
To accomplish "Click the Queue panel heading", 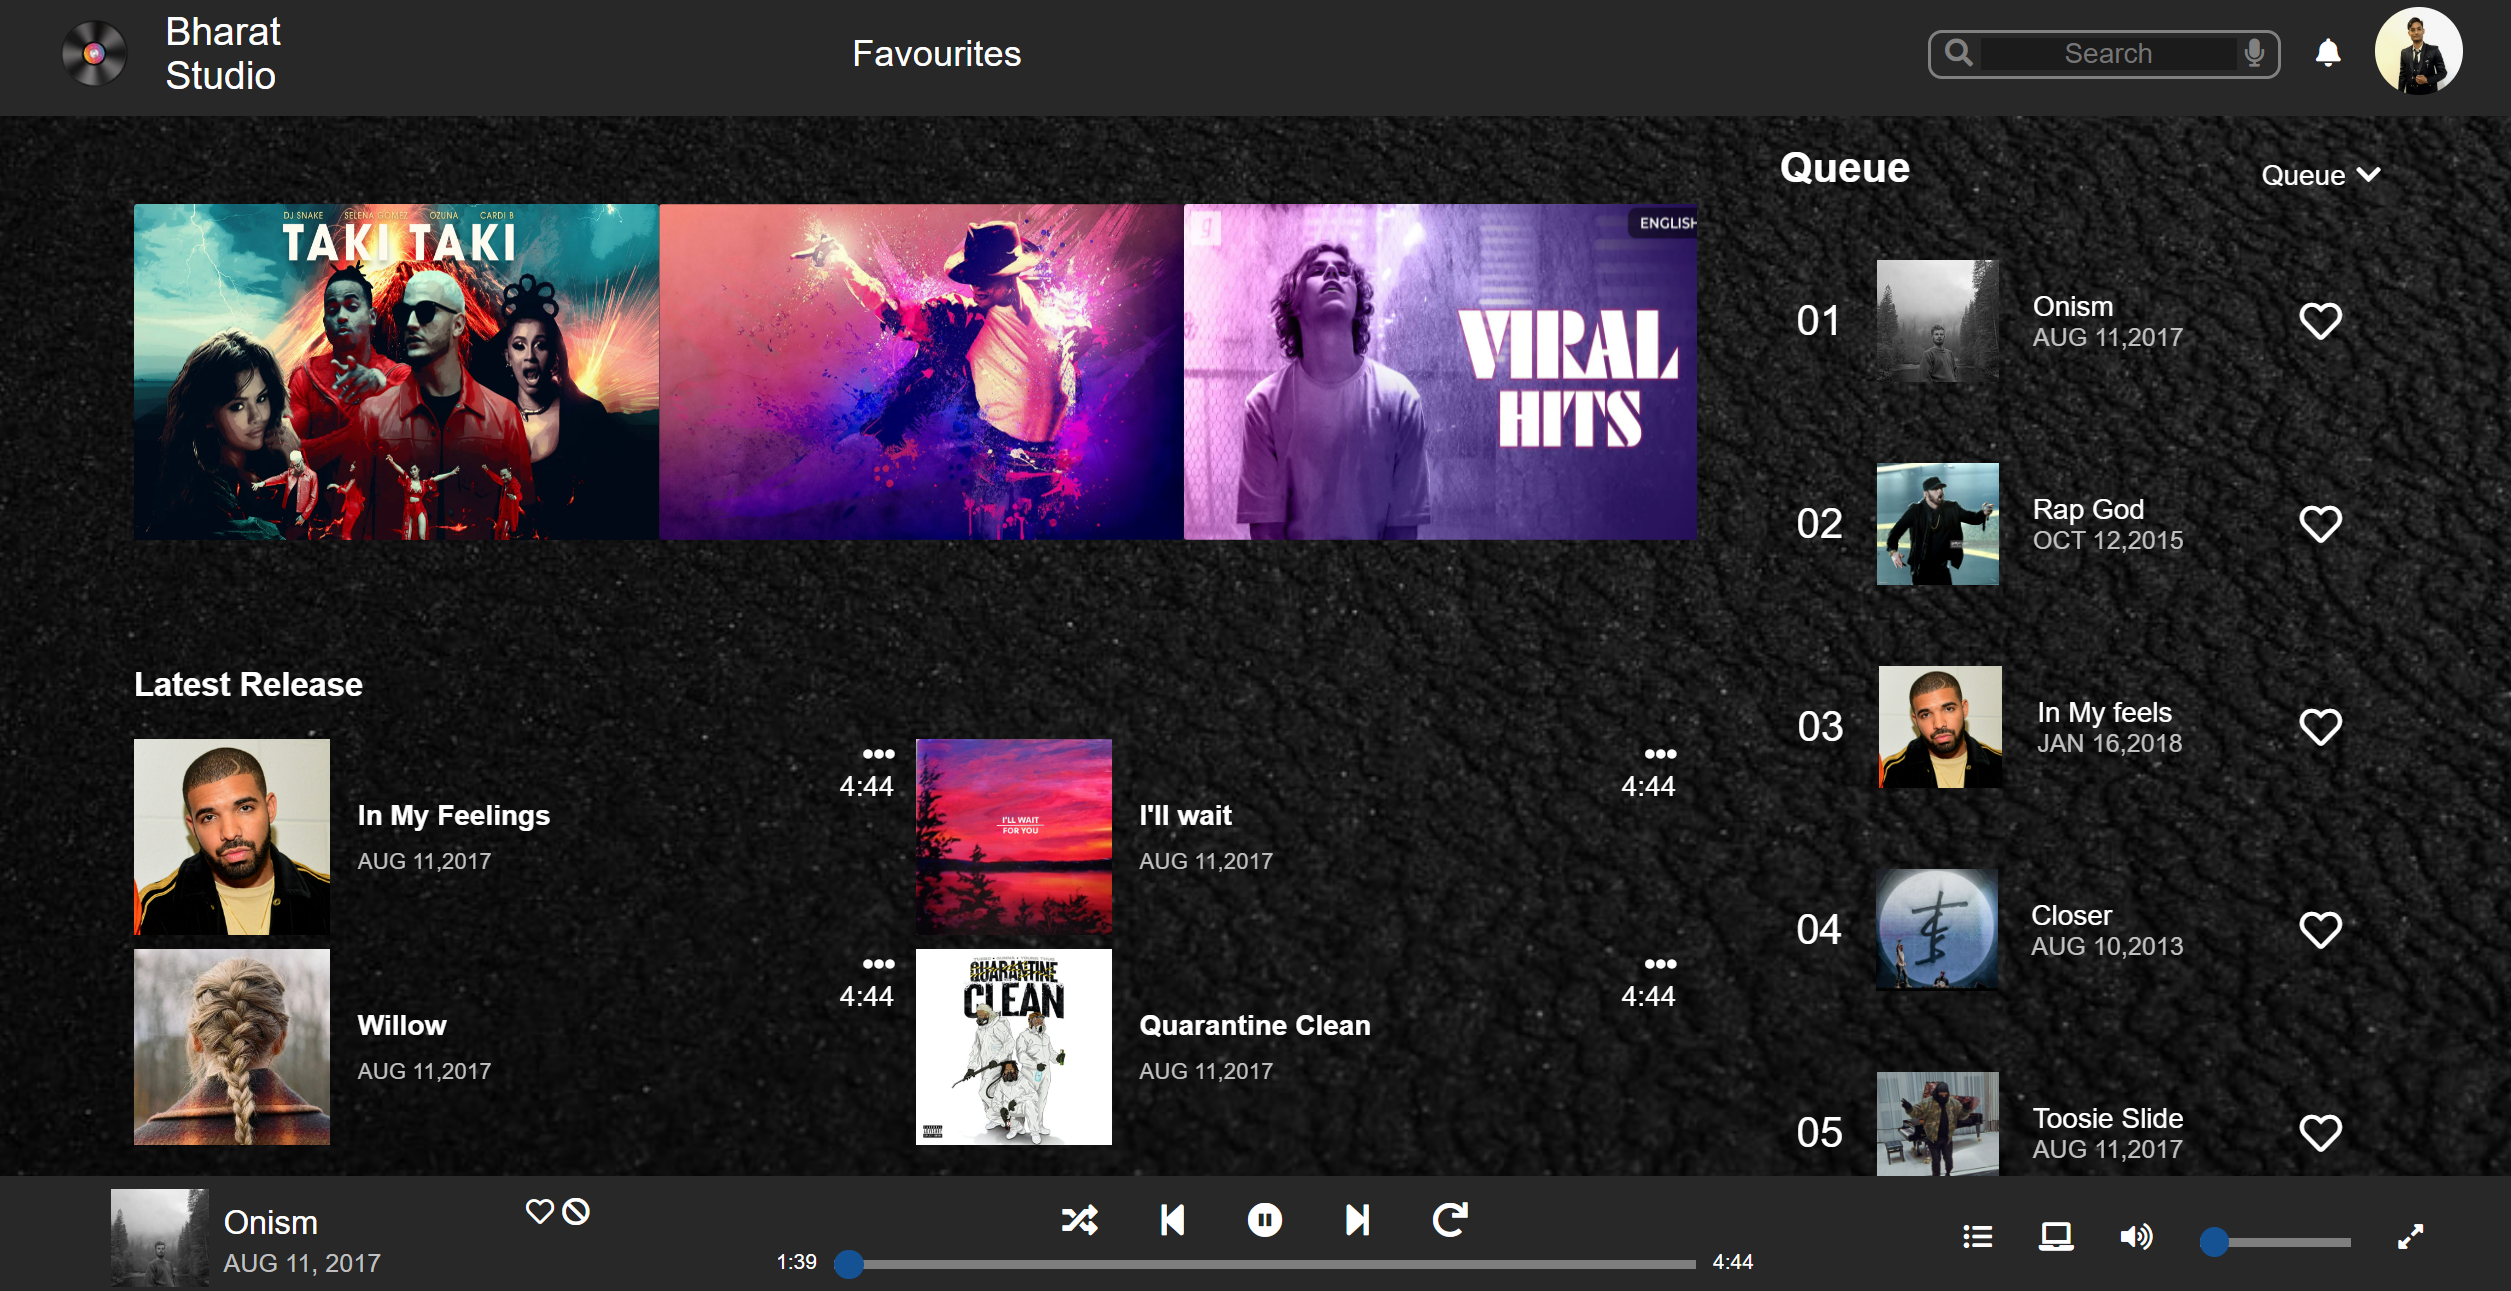I will tap(1845, 167).
